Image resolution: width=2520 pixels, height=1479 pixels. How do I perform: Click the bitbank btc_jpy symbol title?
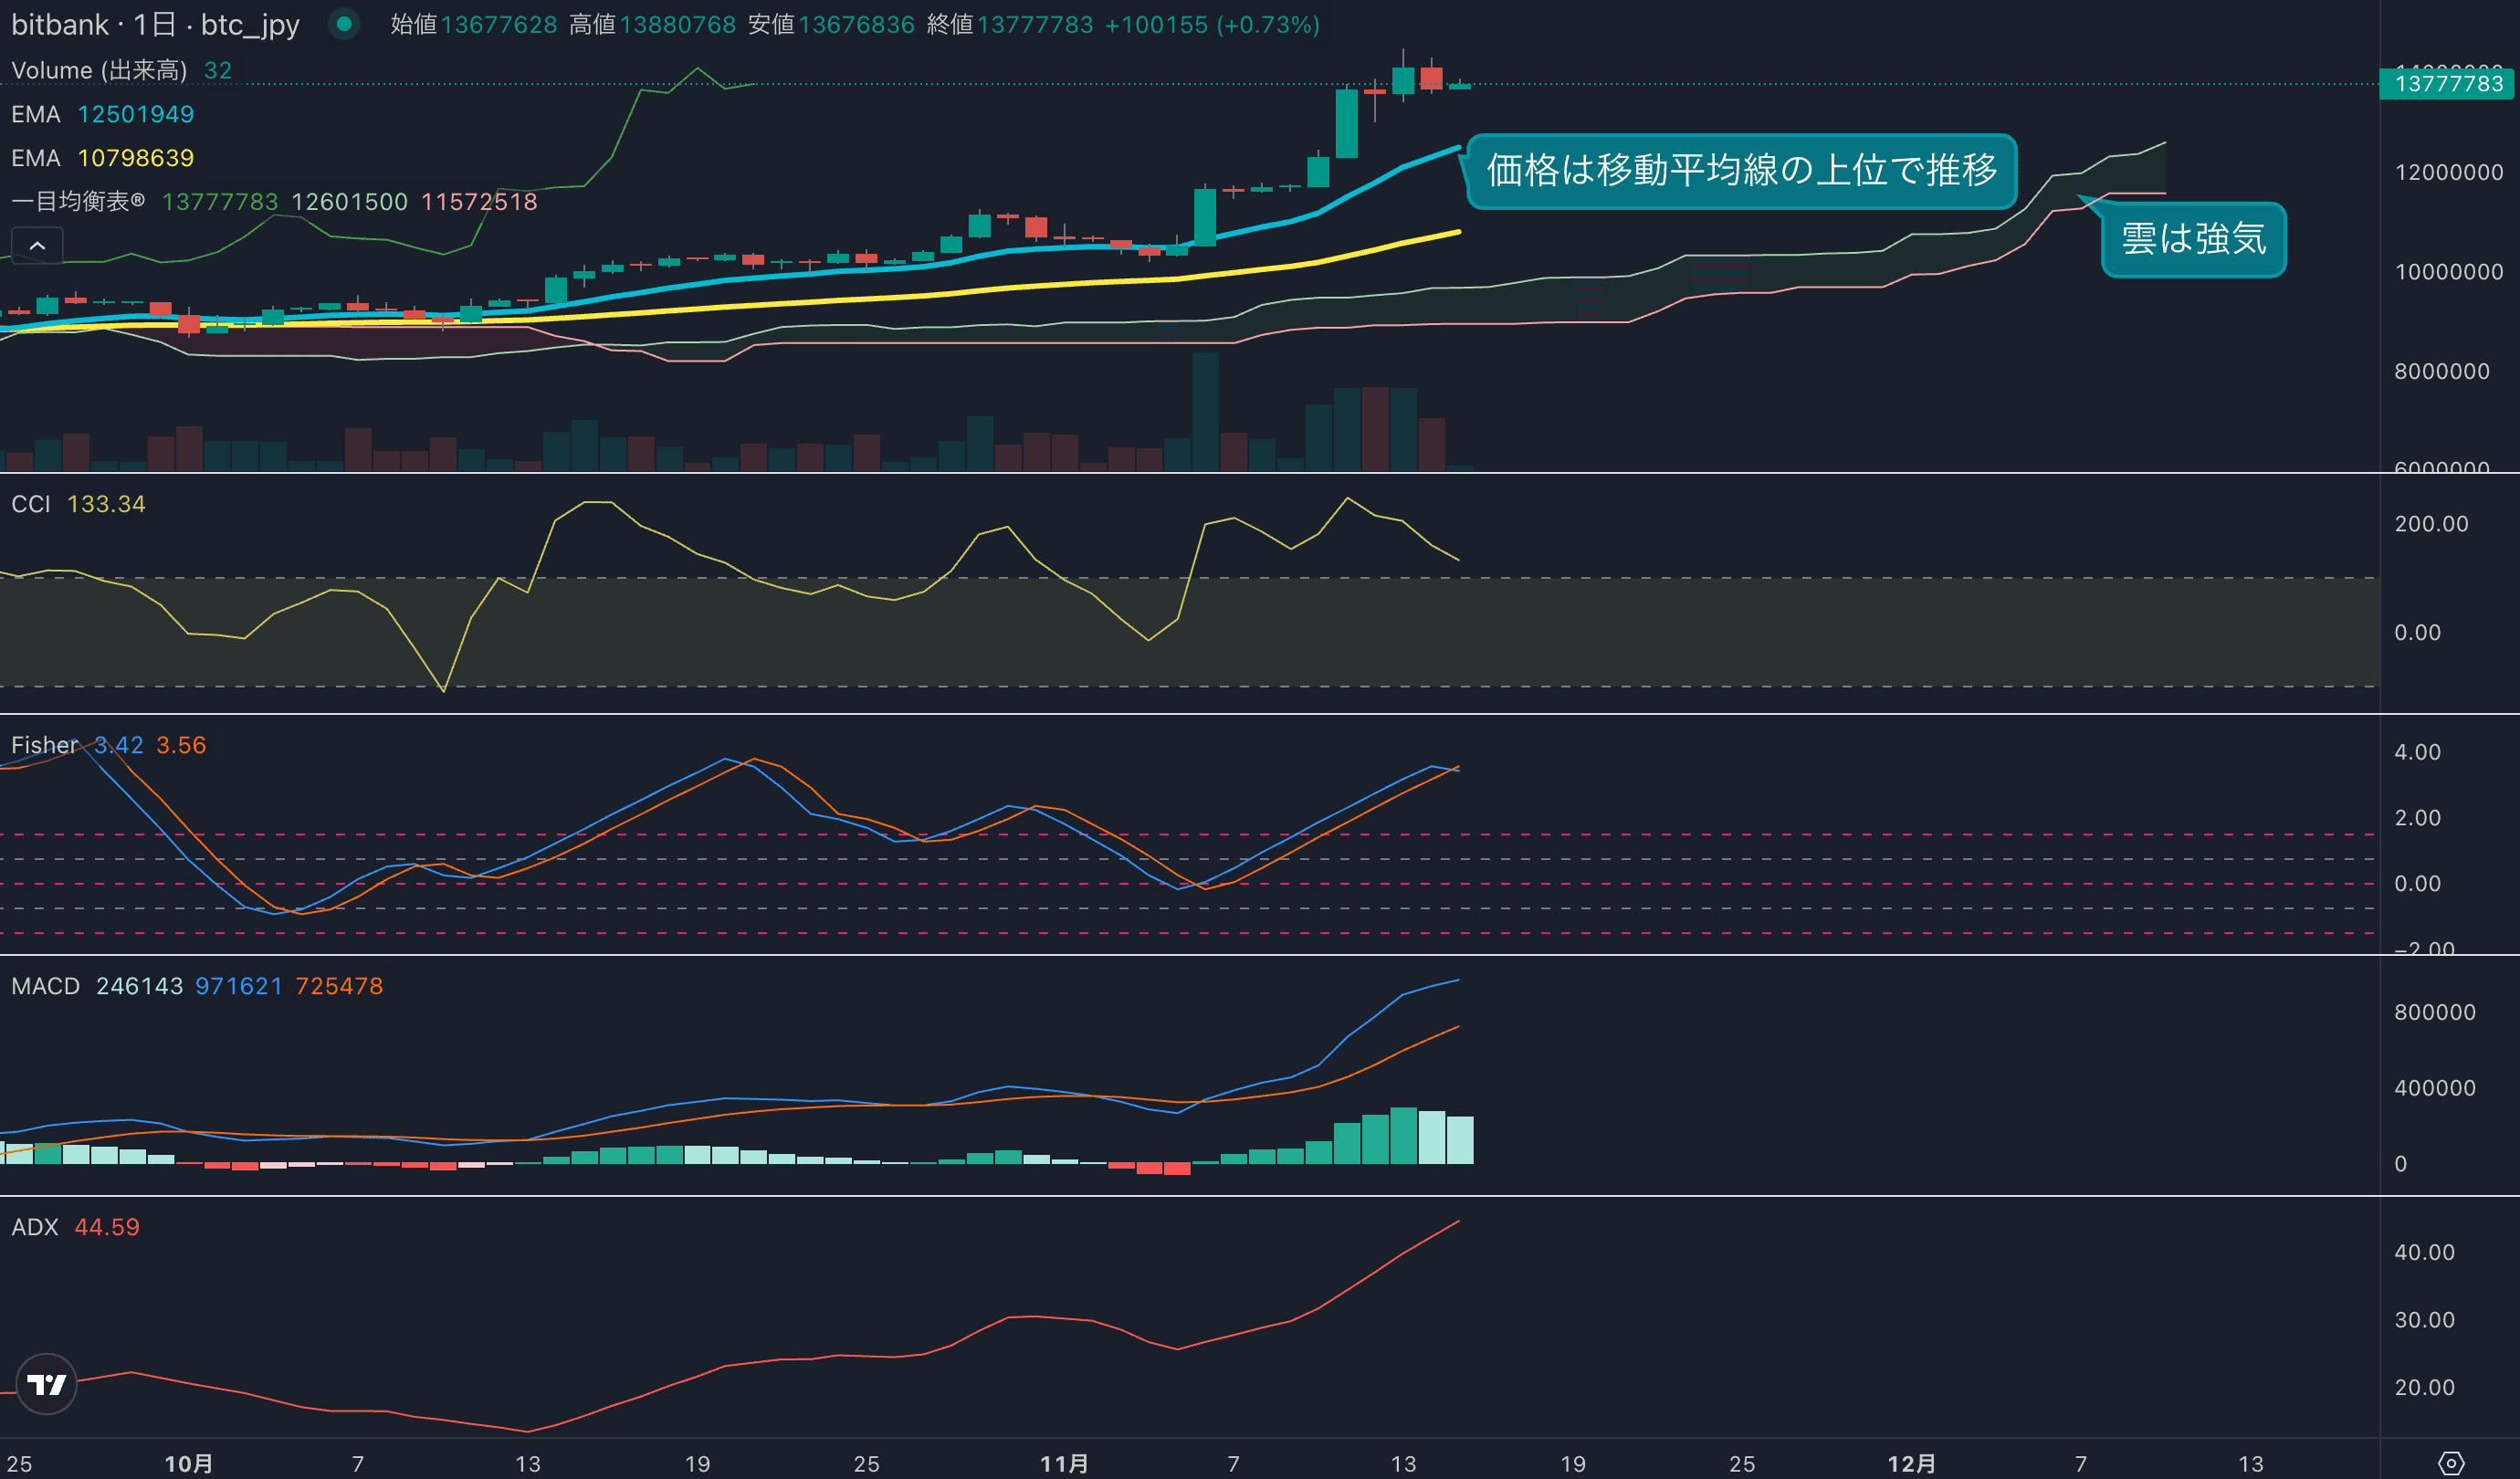pyautogui.click(x=155, y=24)
